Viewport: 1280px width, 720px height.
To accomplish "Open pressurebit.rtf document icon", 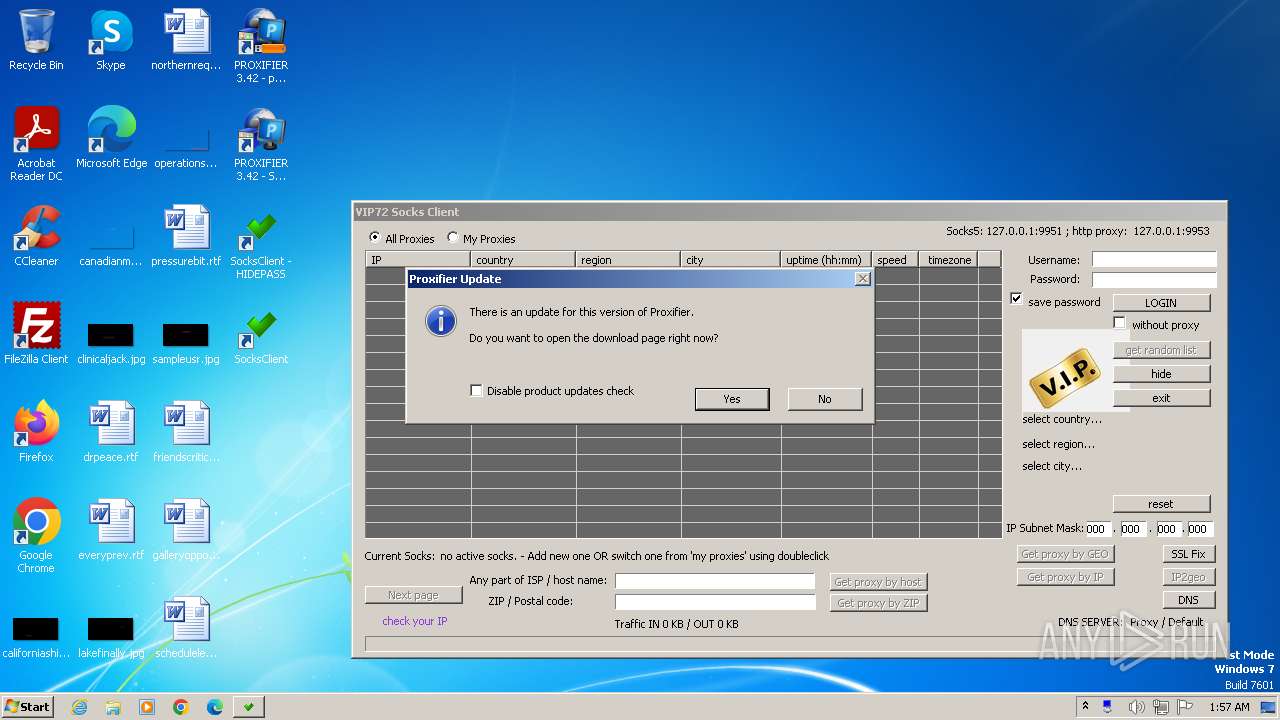I will click(186, 236).
